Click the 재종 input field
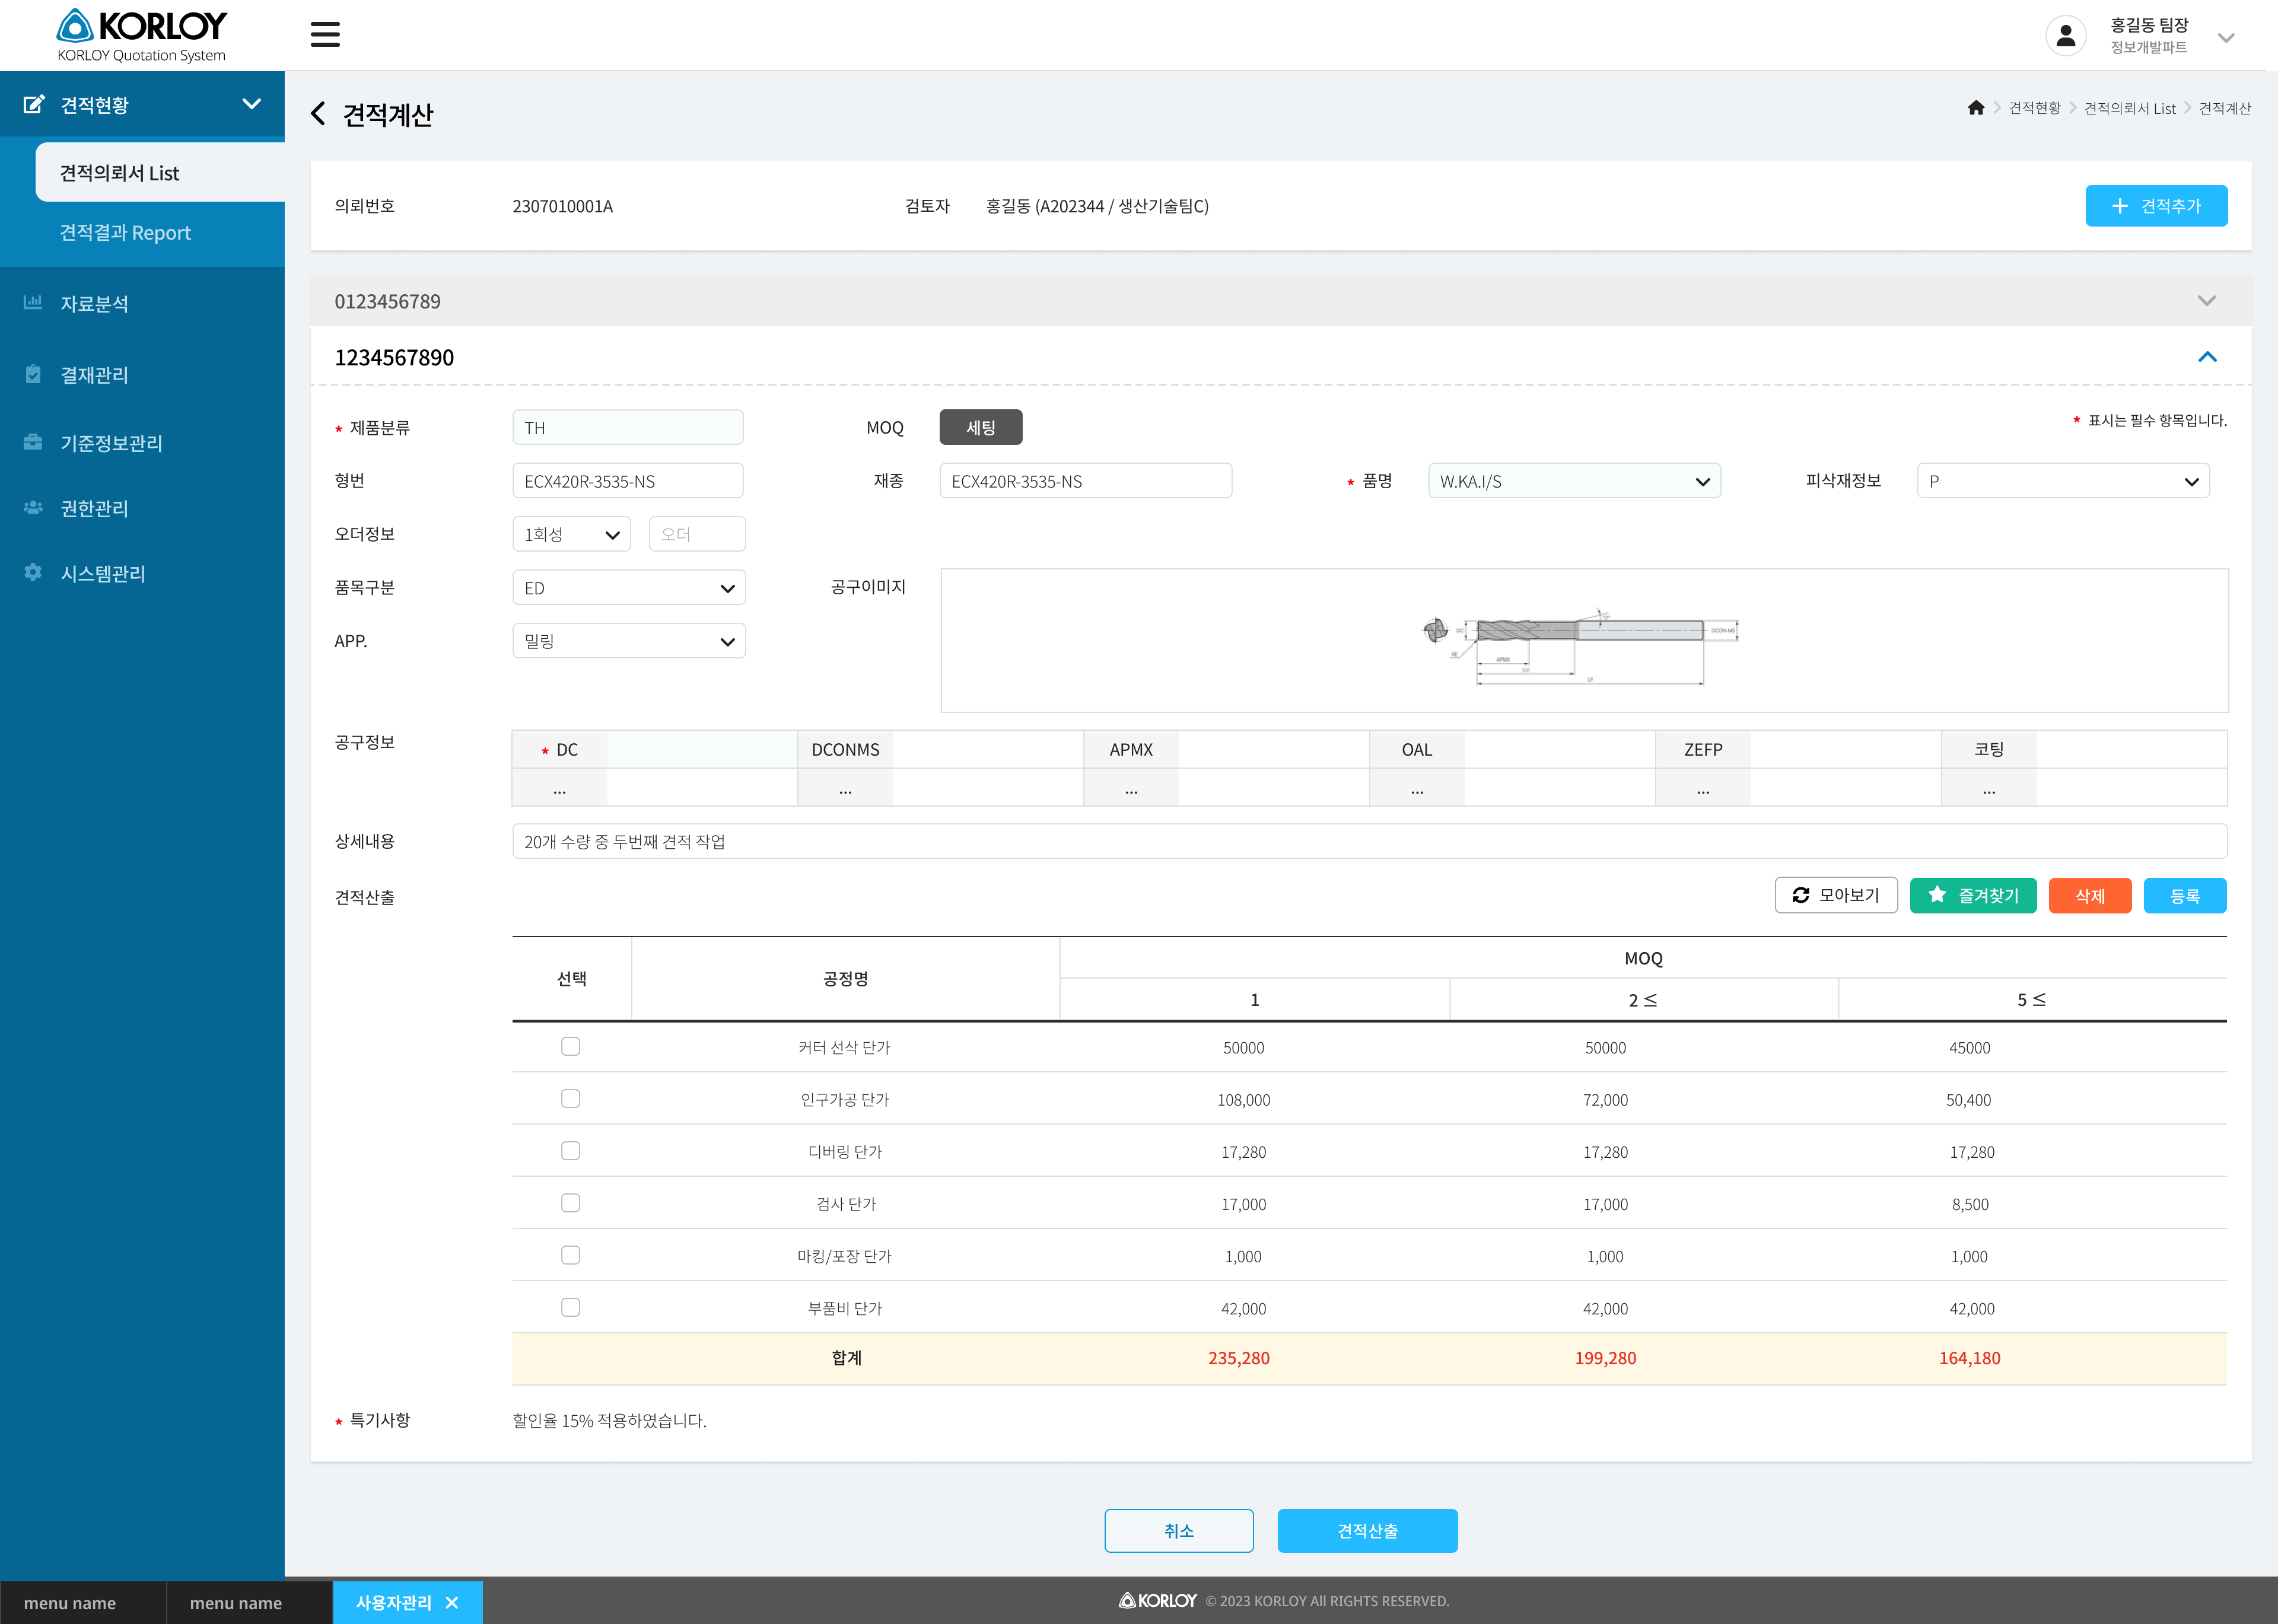Viewport: 2278px width, 1624px height. pyautogui.click(x=1086, y=481)
